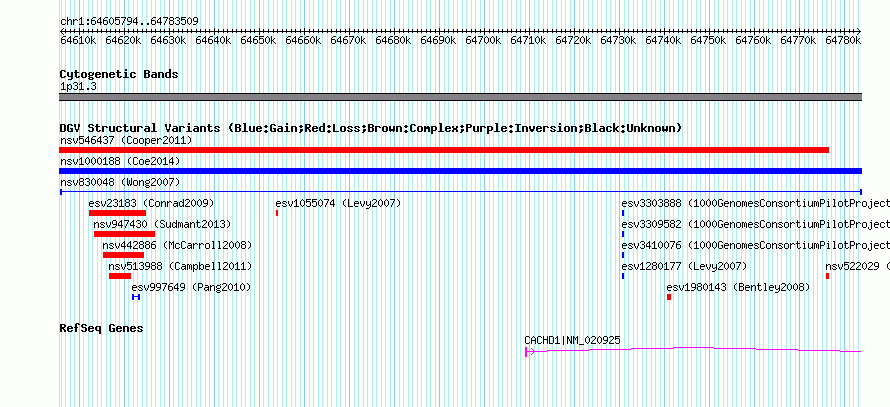Click the RefSeq Genes track title
The height and width of the screenshot is (407, 890).
pos(101,328)
